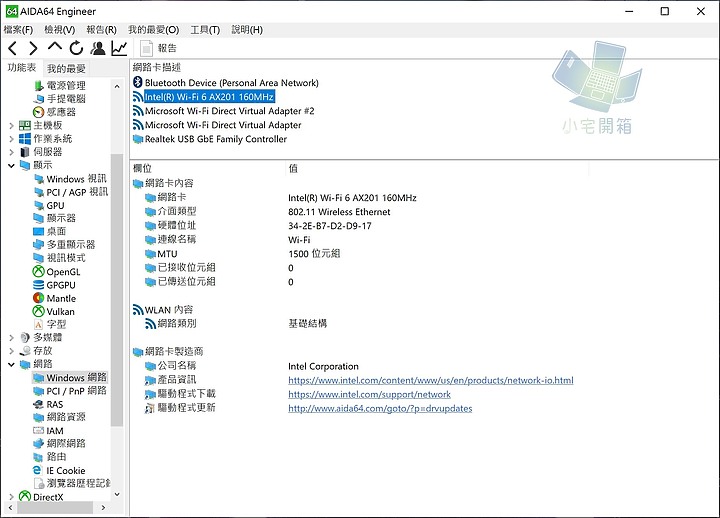The height and width of the screenshot is (518, 720).
Task: Open the graph chart toolbar icon
Action: tap(119, 48)
